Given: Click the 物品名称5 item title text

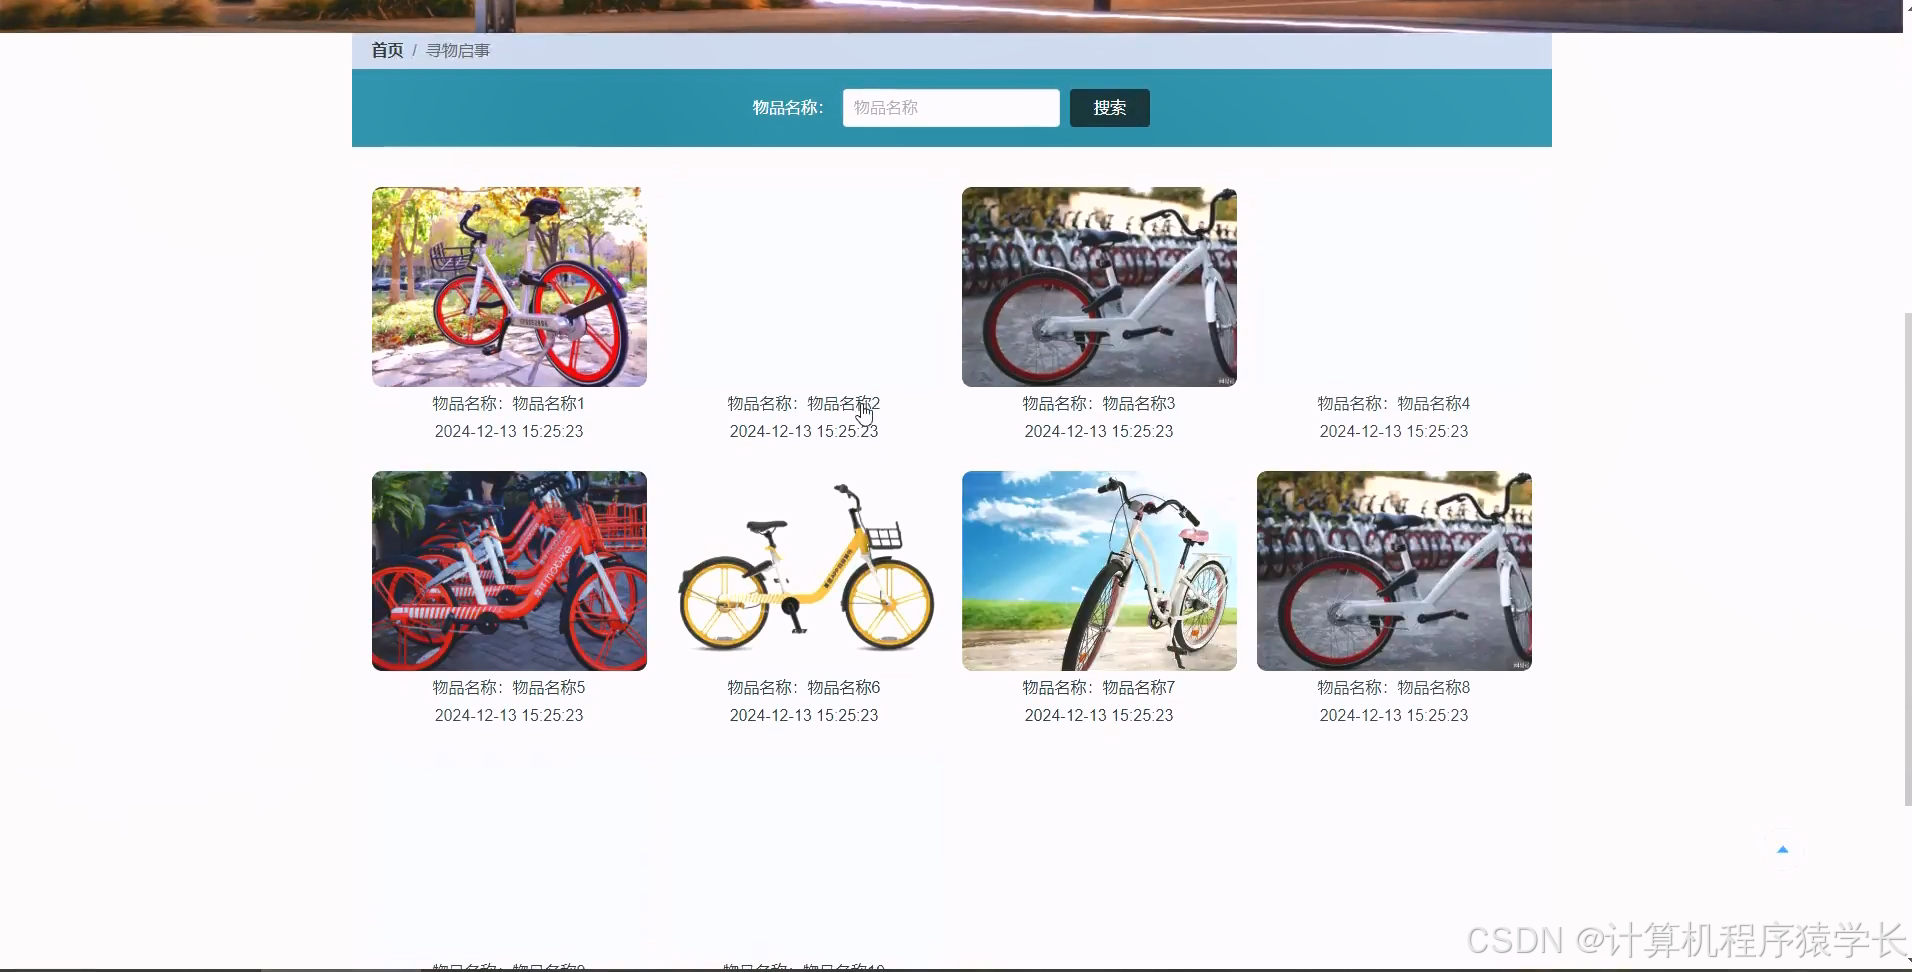Looking at the screenshot, I should pos(508,687).
